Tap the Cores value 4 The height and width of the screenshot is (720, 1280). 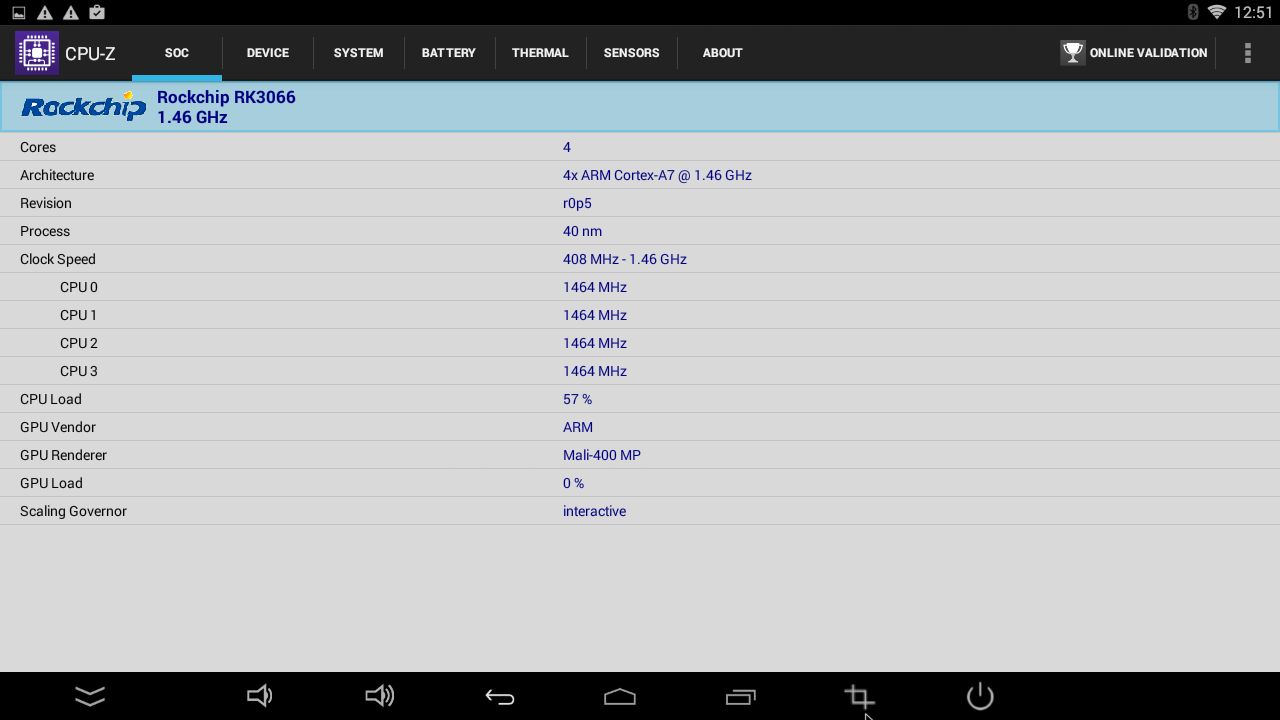coord(567,147)
